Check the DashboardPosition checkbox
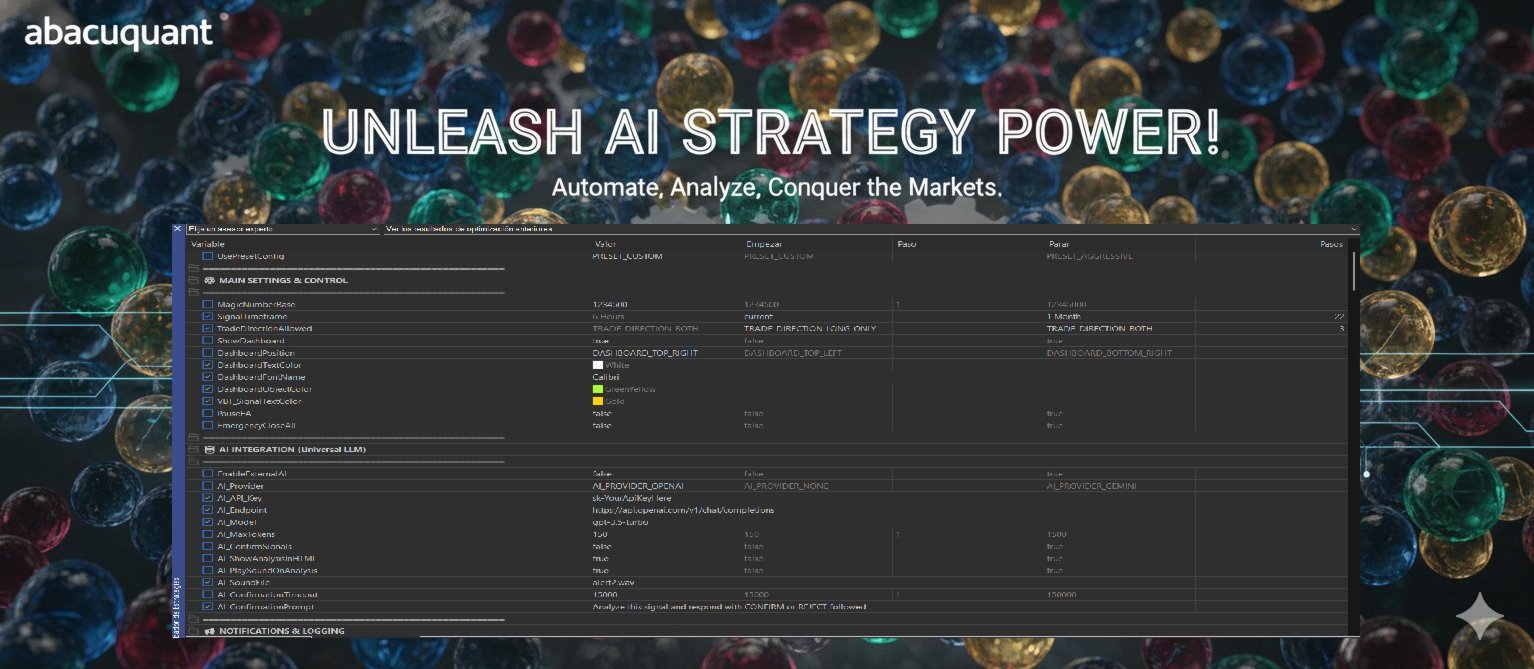The width and height of the screenshot is (1534, 669). [x=208, y=353]
